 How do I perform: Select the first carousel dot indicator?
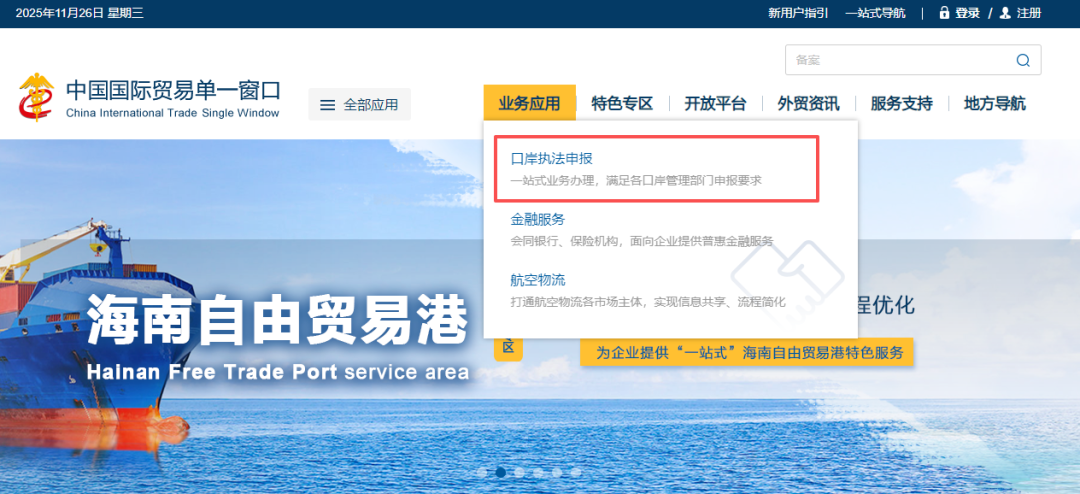[x=482, y=472]
